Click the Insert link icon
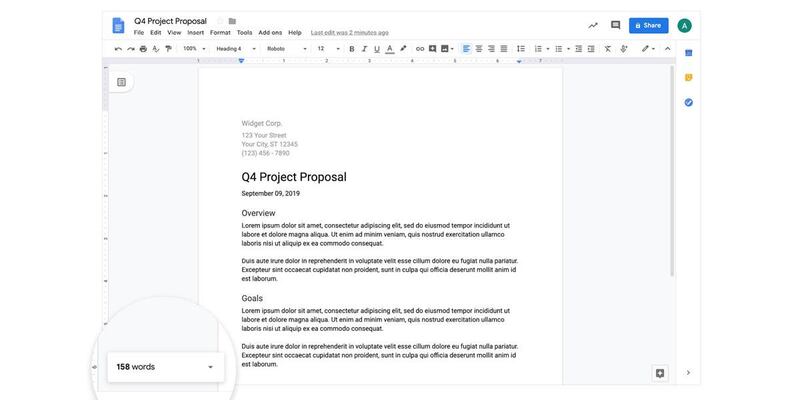 coord(419,48)
